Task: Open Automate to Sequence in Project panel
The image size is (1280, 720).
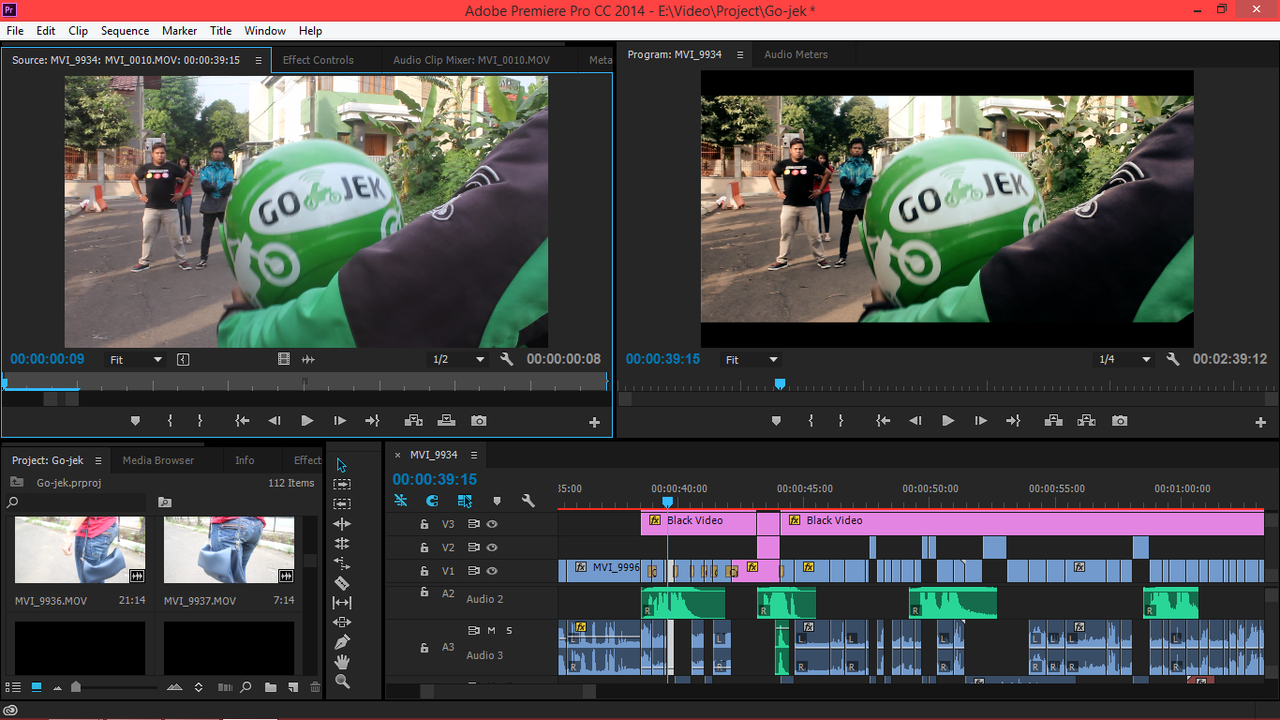Action: pos(225,687)
